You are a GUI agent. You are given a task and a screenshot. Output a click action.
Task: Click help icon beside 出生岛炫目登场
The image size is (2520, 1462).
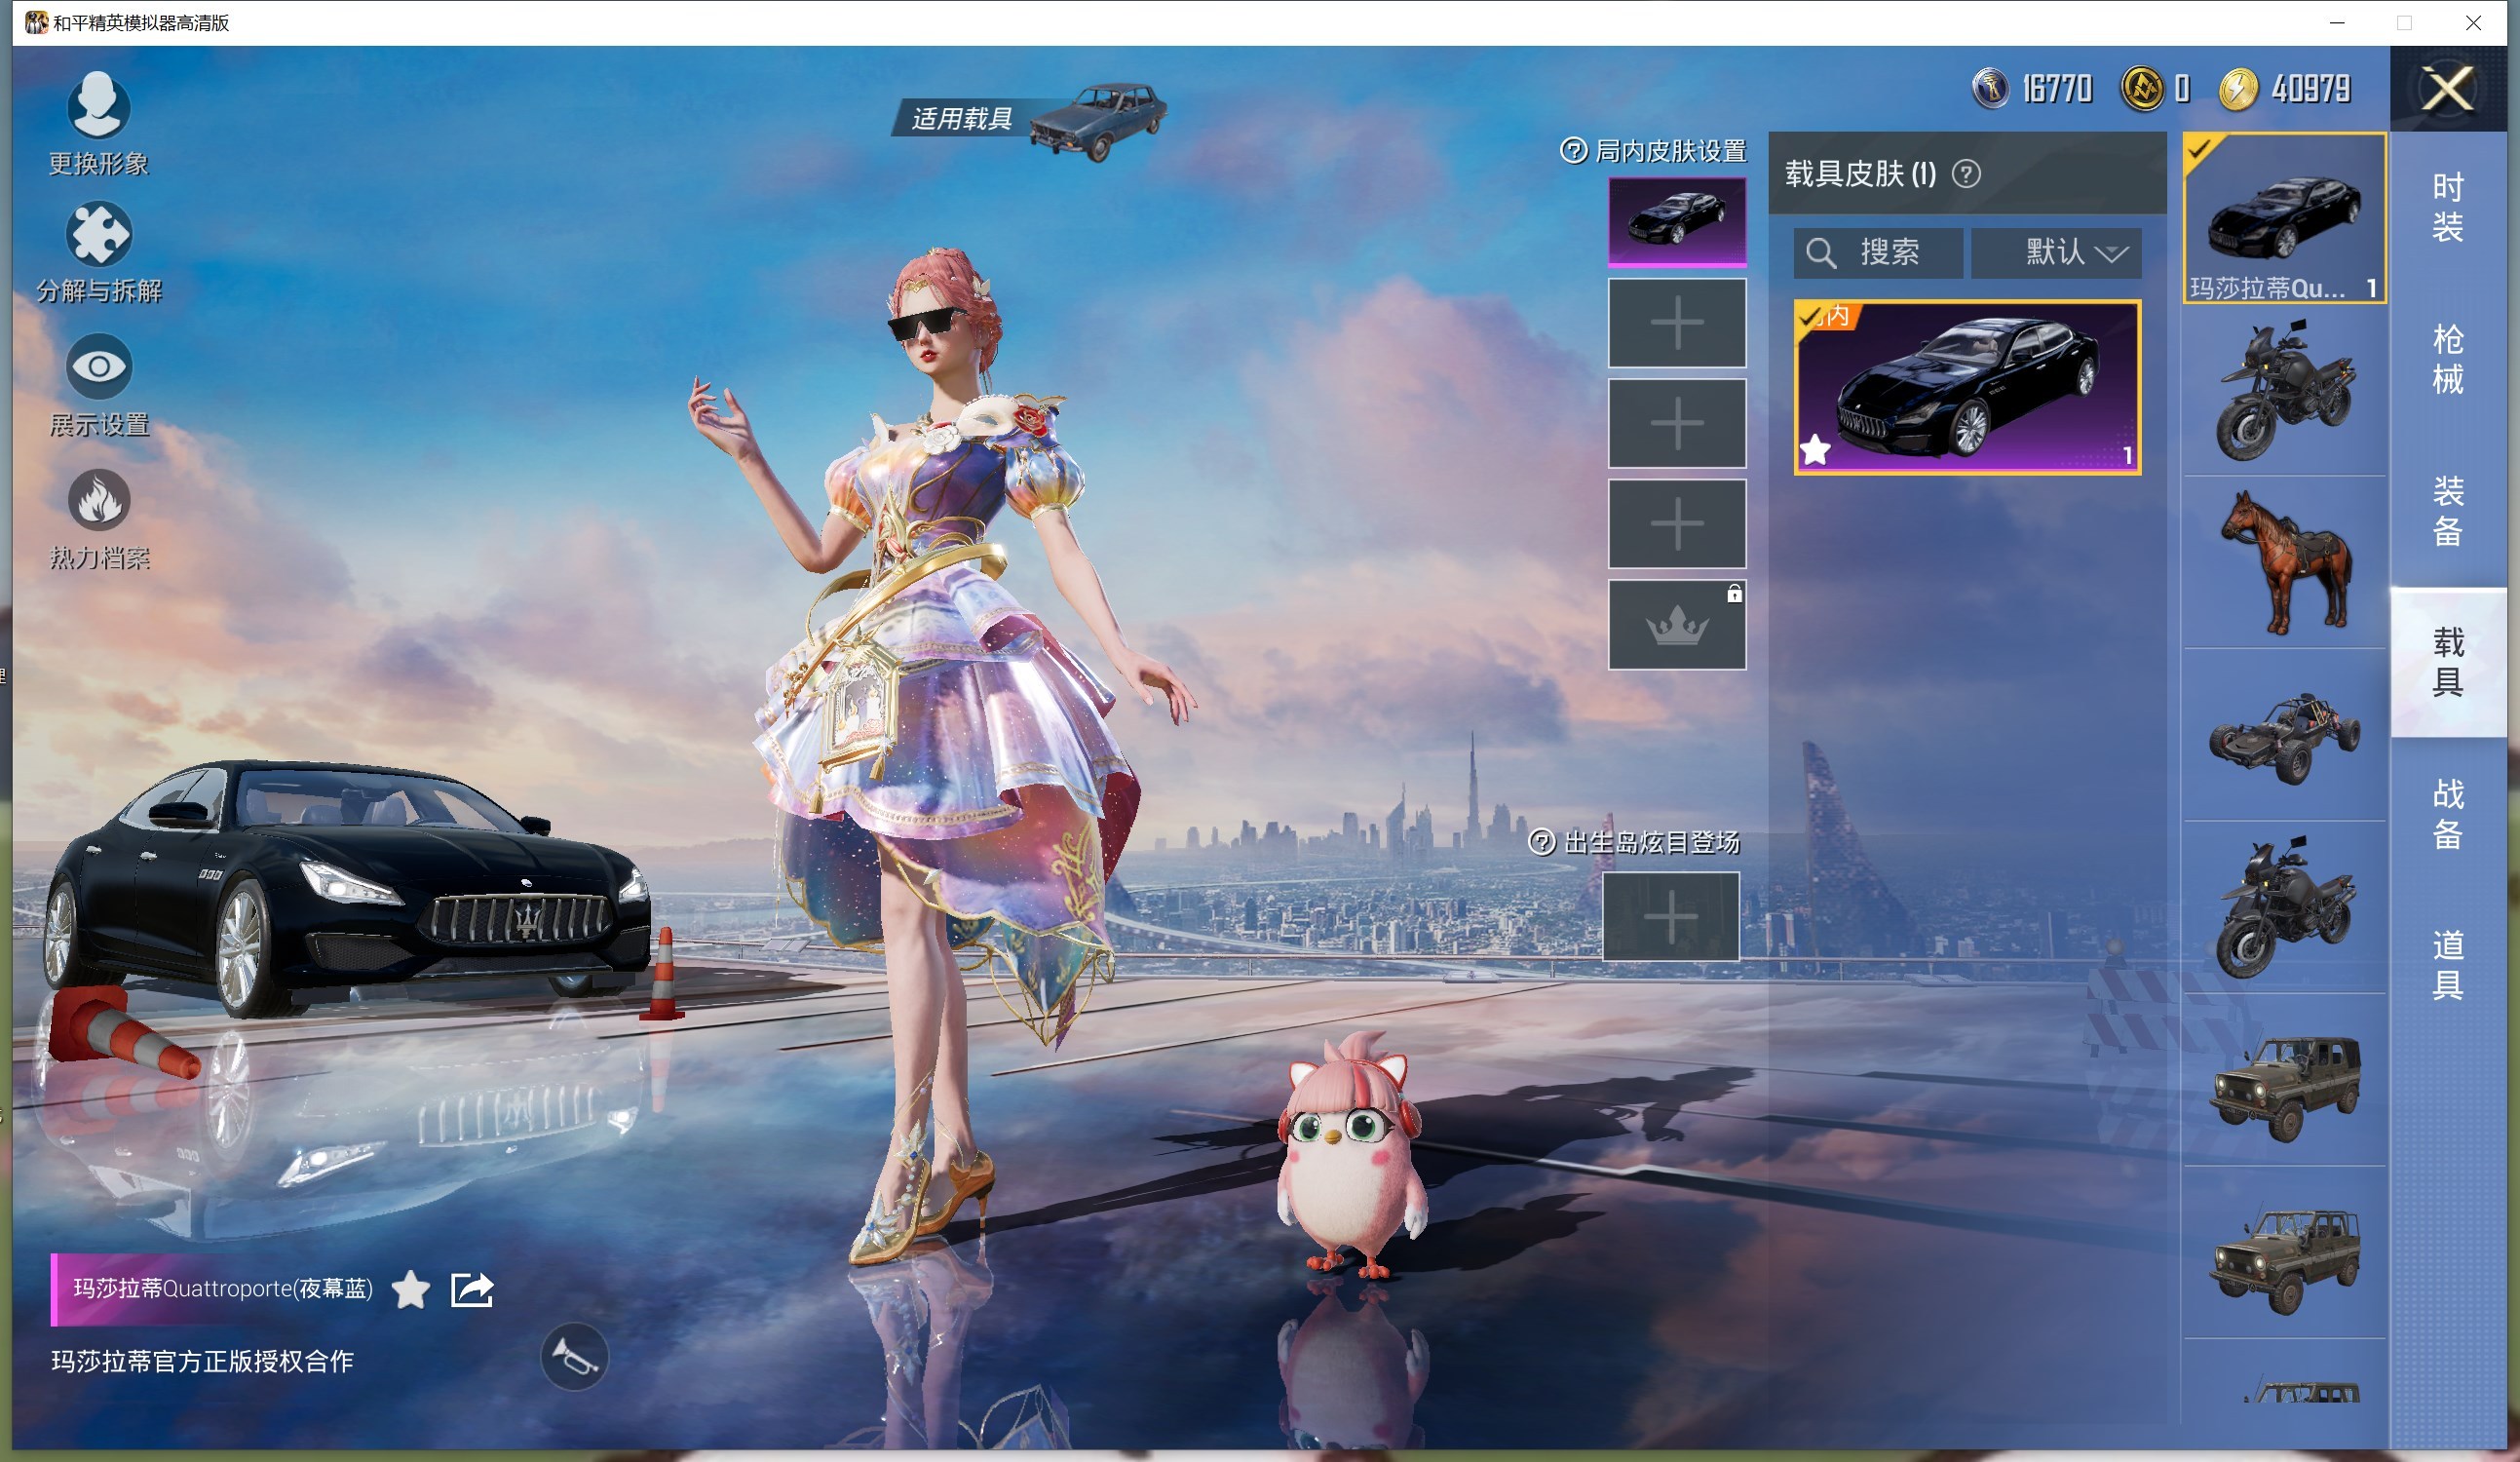1541,842
